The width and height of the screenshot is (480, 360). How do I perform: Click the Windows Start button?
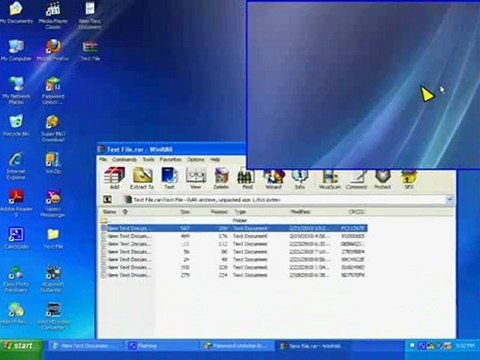(x=21, y=346)
